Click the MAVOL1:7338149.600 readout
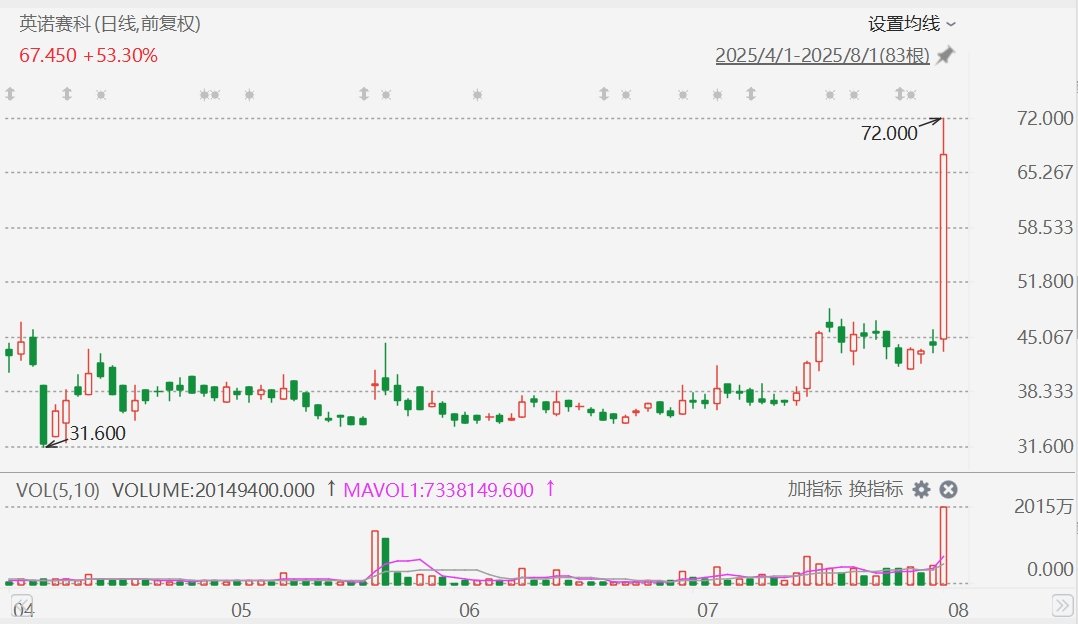 pos(439,490)
